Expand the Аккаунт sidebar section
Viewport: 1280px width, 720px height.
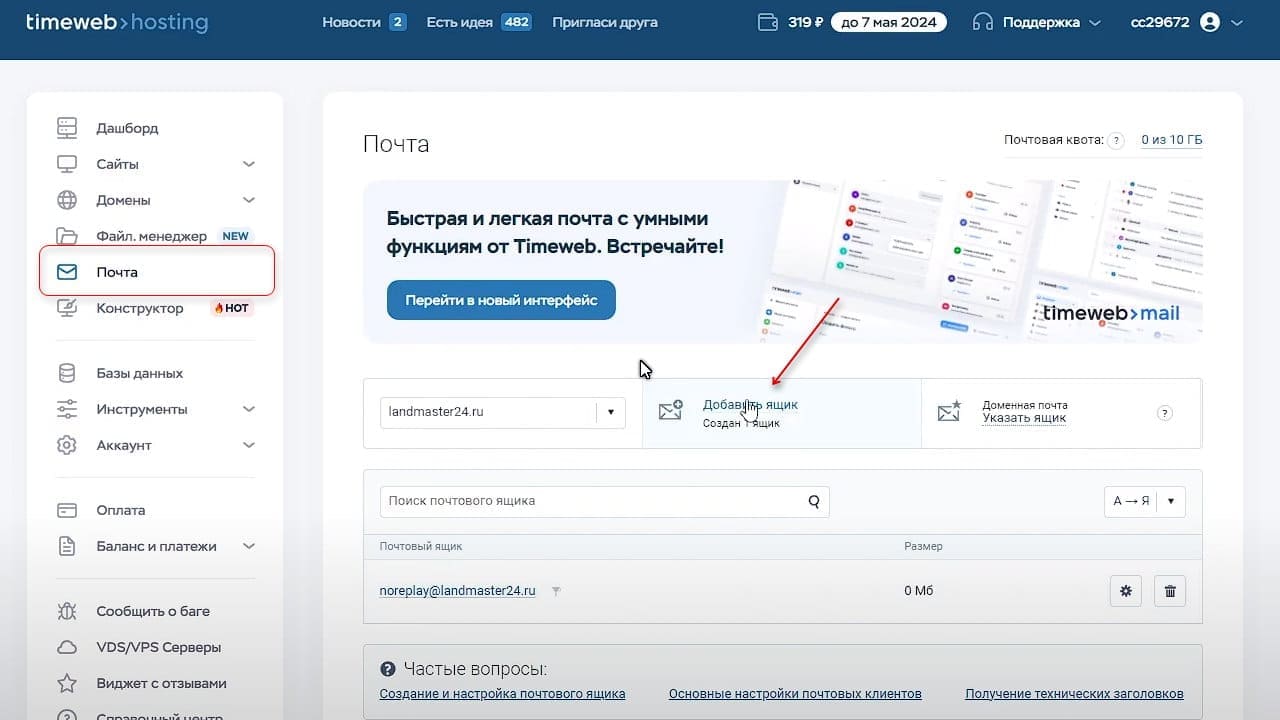249,445
